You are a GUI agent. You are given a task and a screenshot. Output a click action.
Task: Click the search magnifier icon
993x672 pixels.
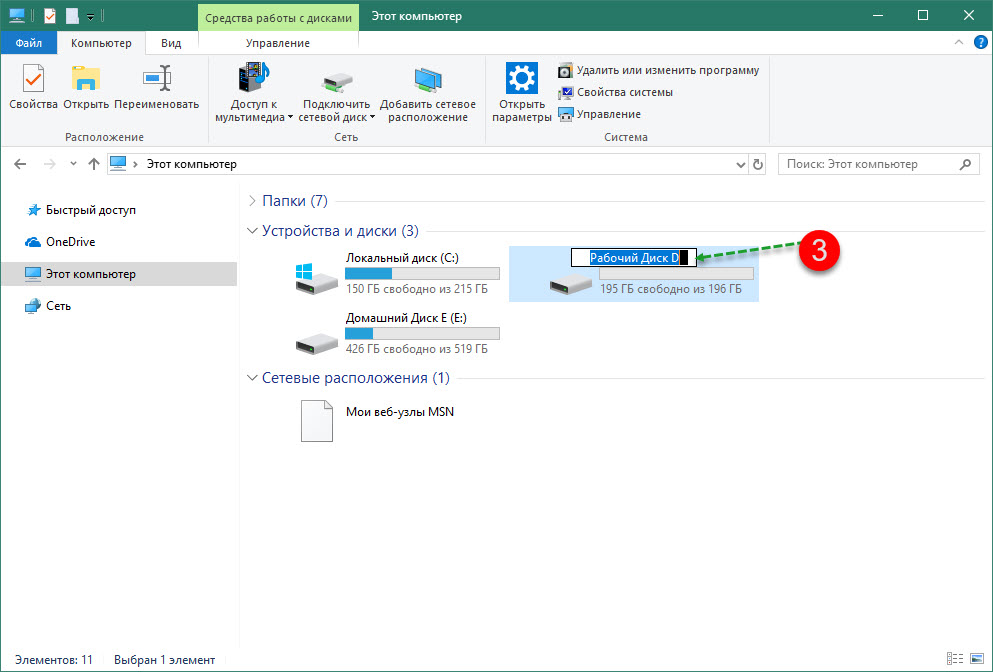(965, 164)
